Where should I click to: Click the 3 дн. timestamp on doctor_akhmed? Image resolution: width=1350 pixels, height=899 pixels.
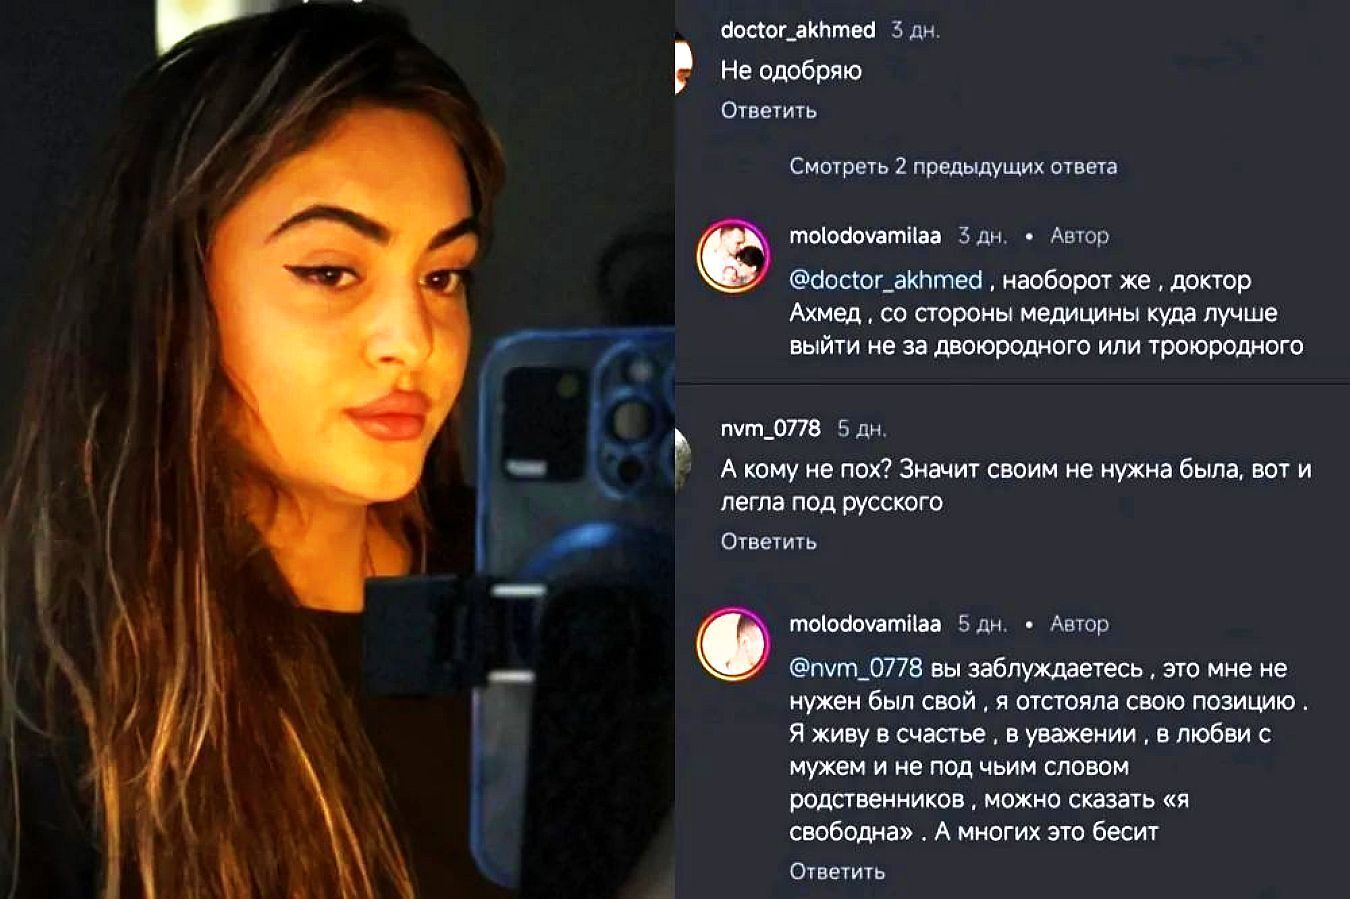tap(915, 31)
